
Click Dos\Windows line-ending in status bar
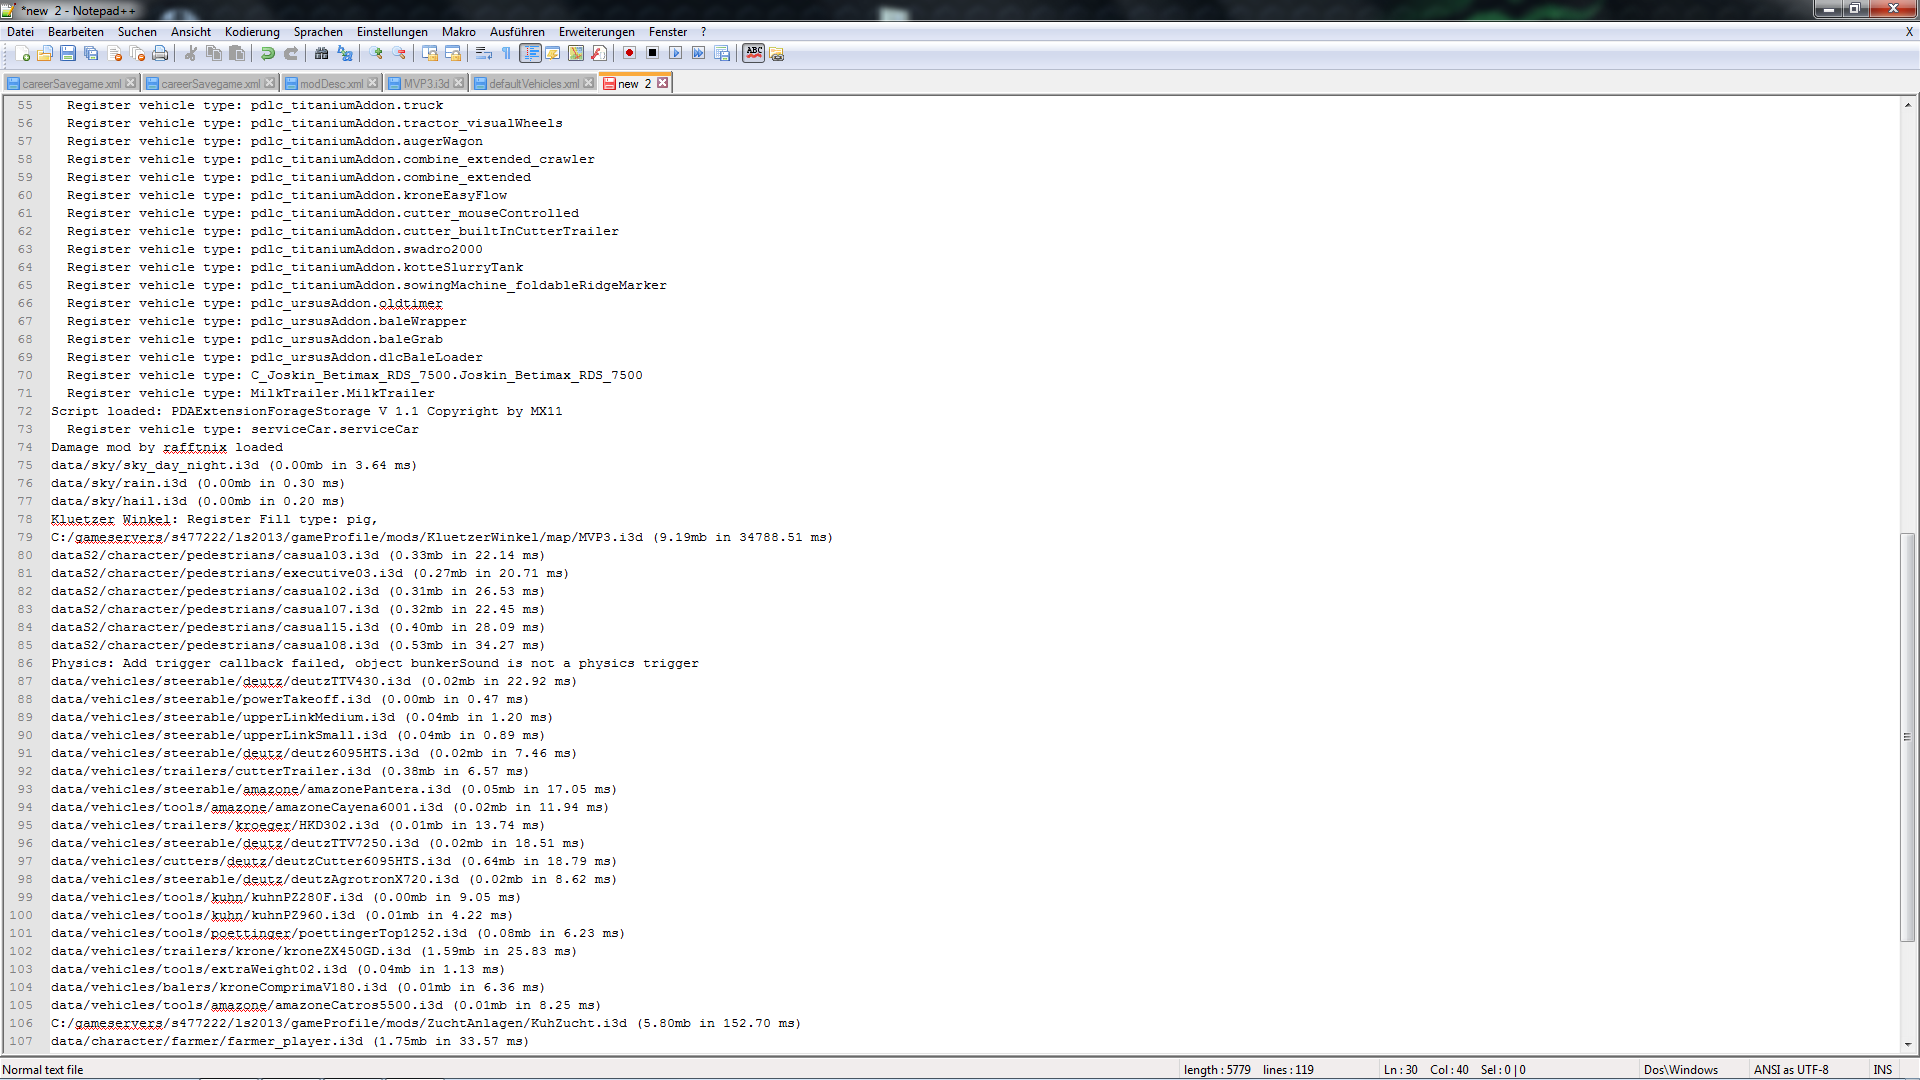tap(1680, 1070)
